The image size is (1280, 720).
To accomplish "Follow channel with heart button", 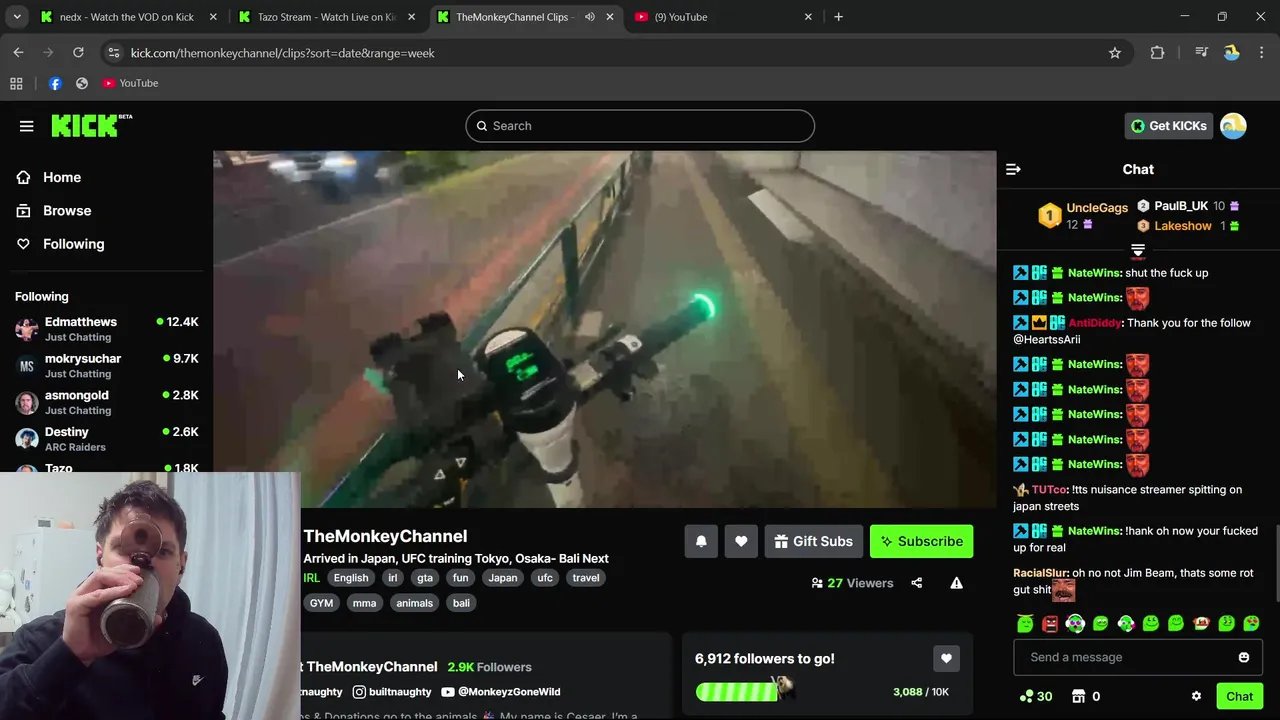I will (741, 541).
